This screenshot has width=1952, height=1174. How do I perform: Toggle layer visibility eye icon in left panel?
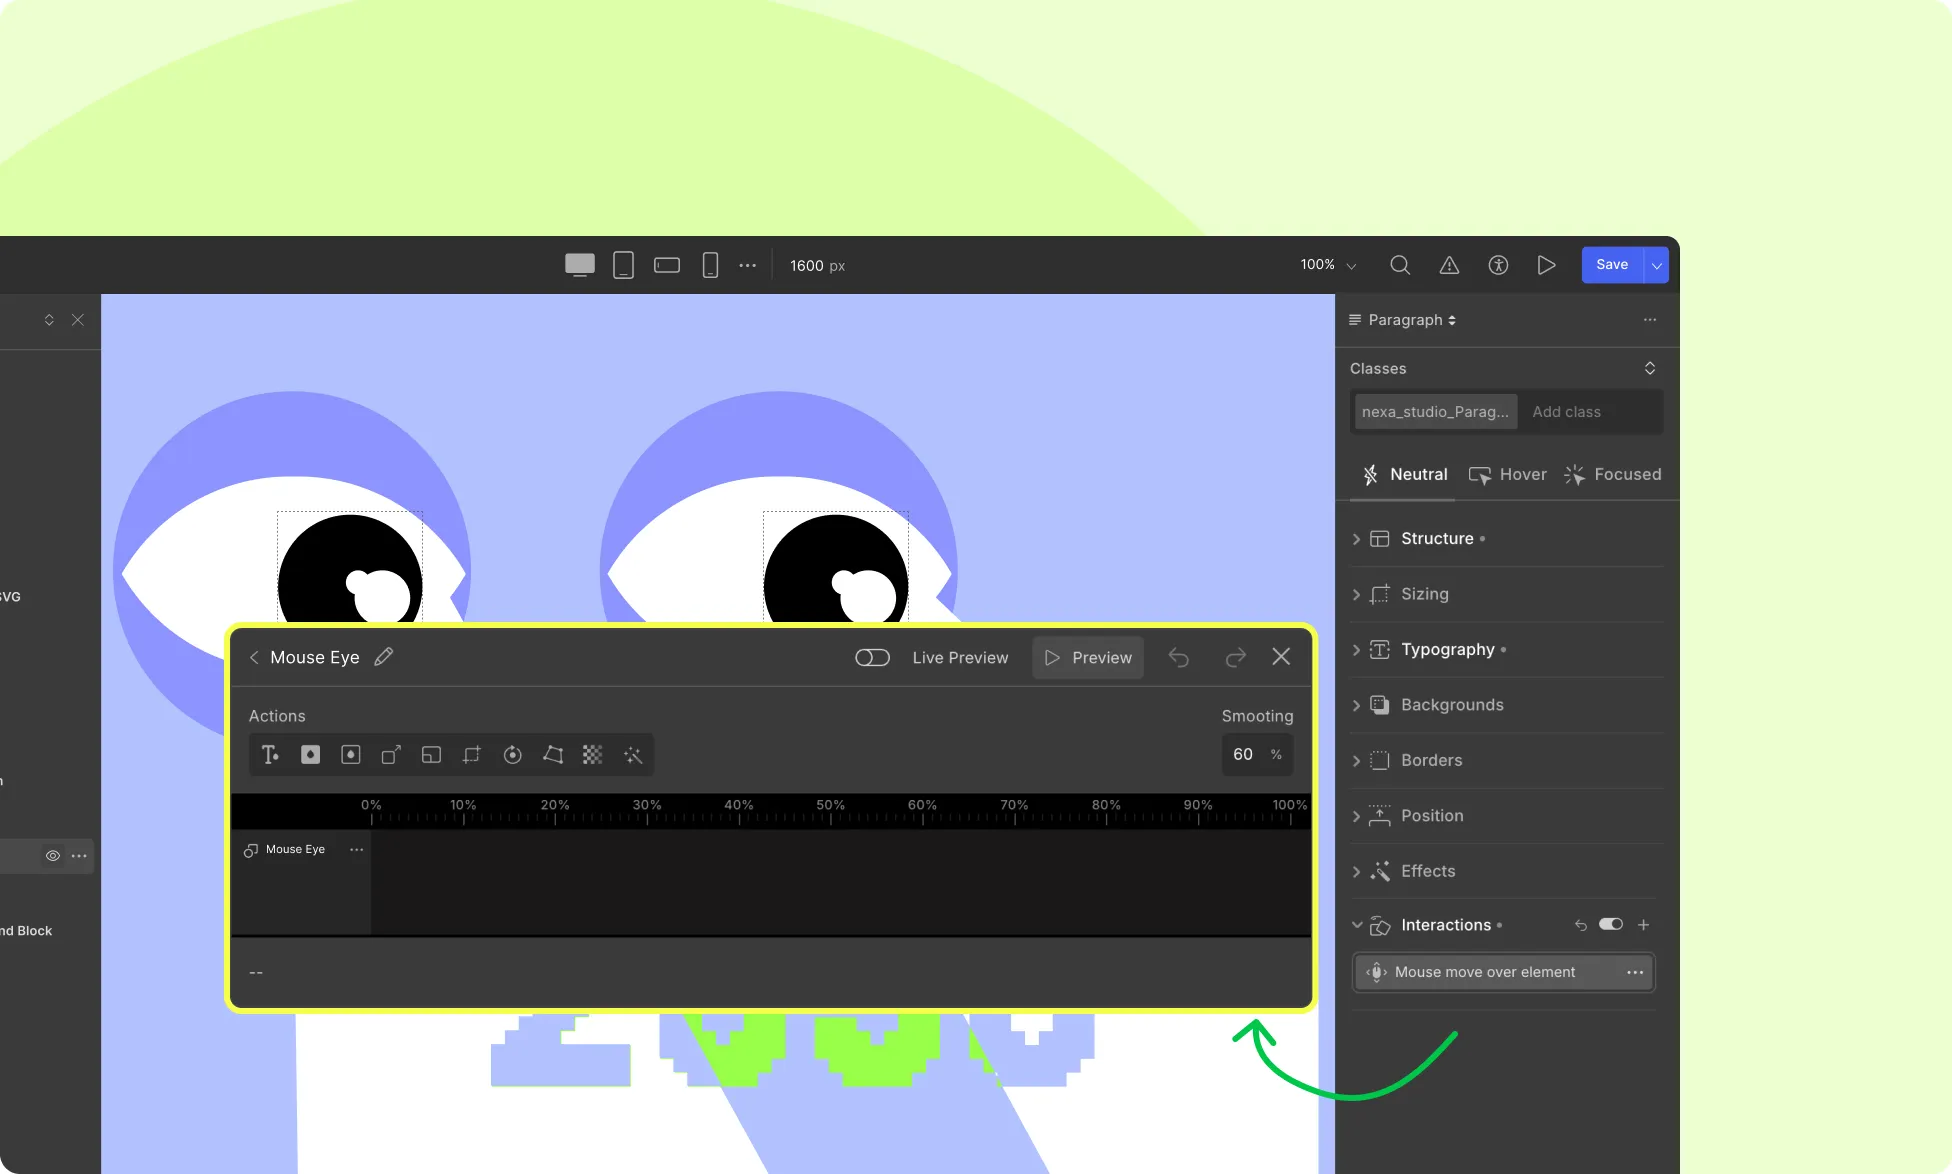click(x=53, y=856)
